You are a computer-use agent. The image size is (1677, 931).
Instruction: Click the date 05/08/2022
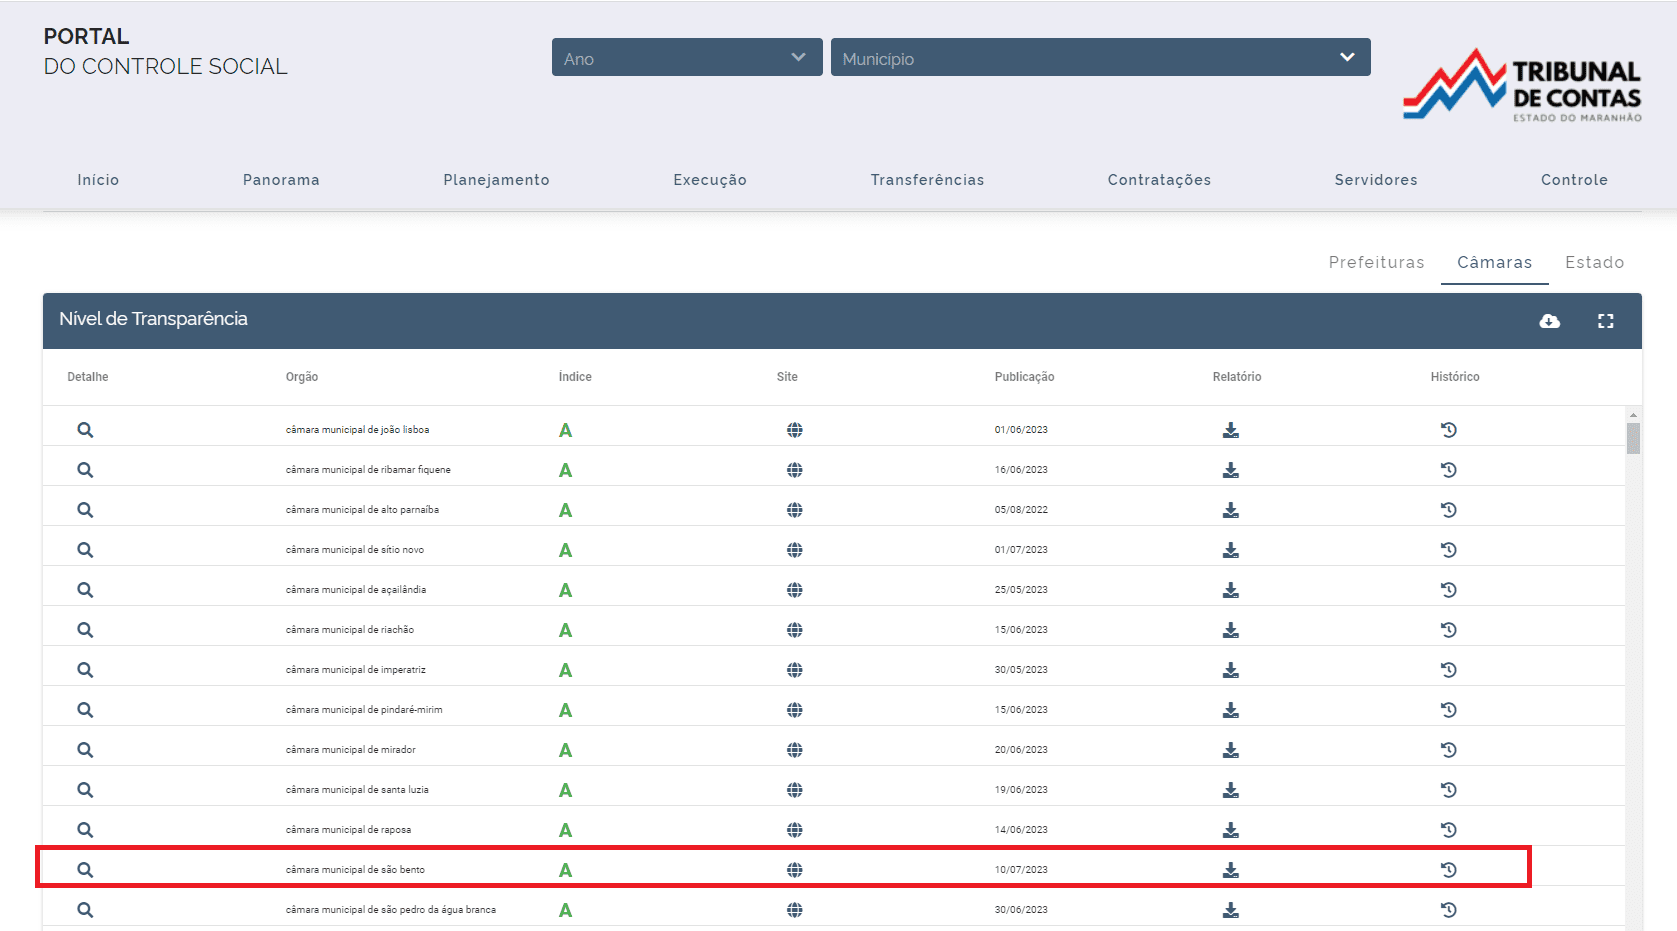click(x=1021, y=510)
